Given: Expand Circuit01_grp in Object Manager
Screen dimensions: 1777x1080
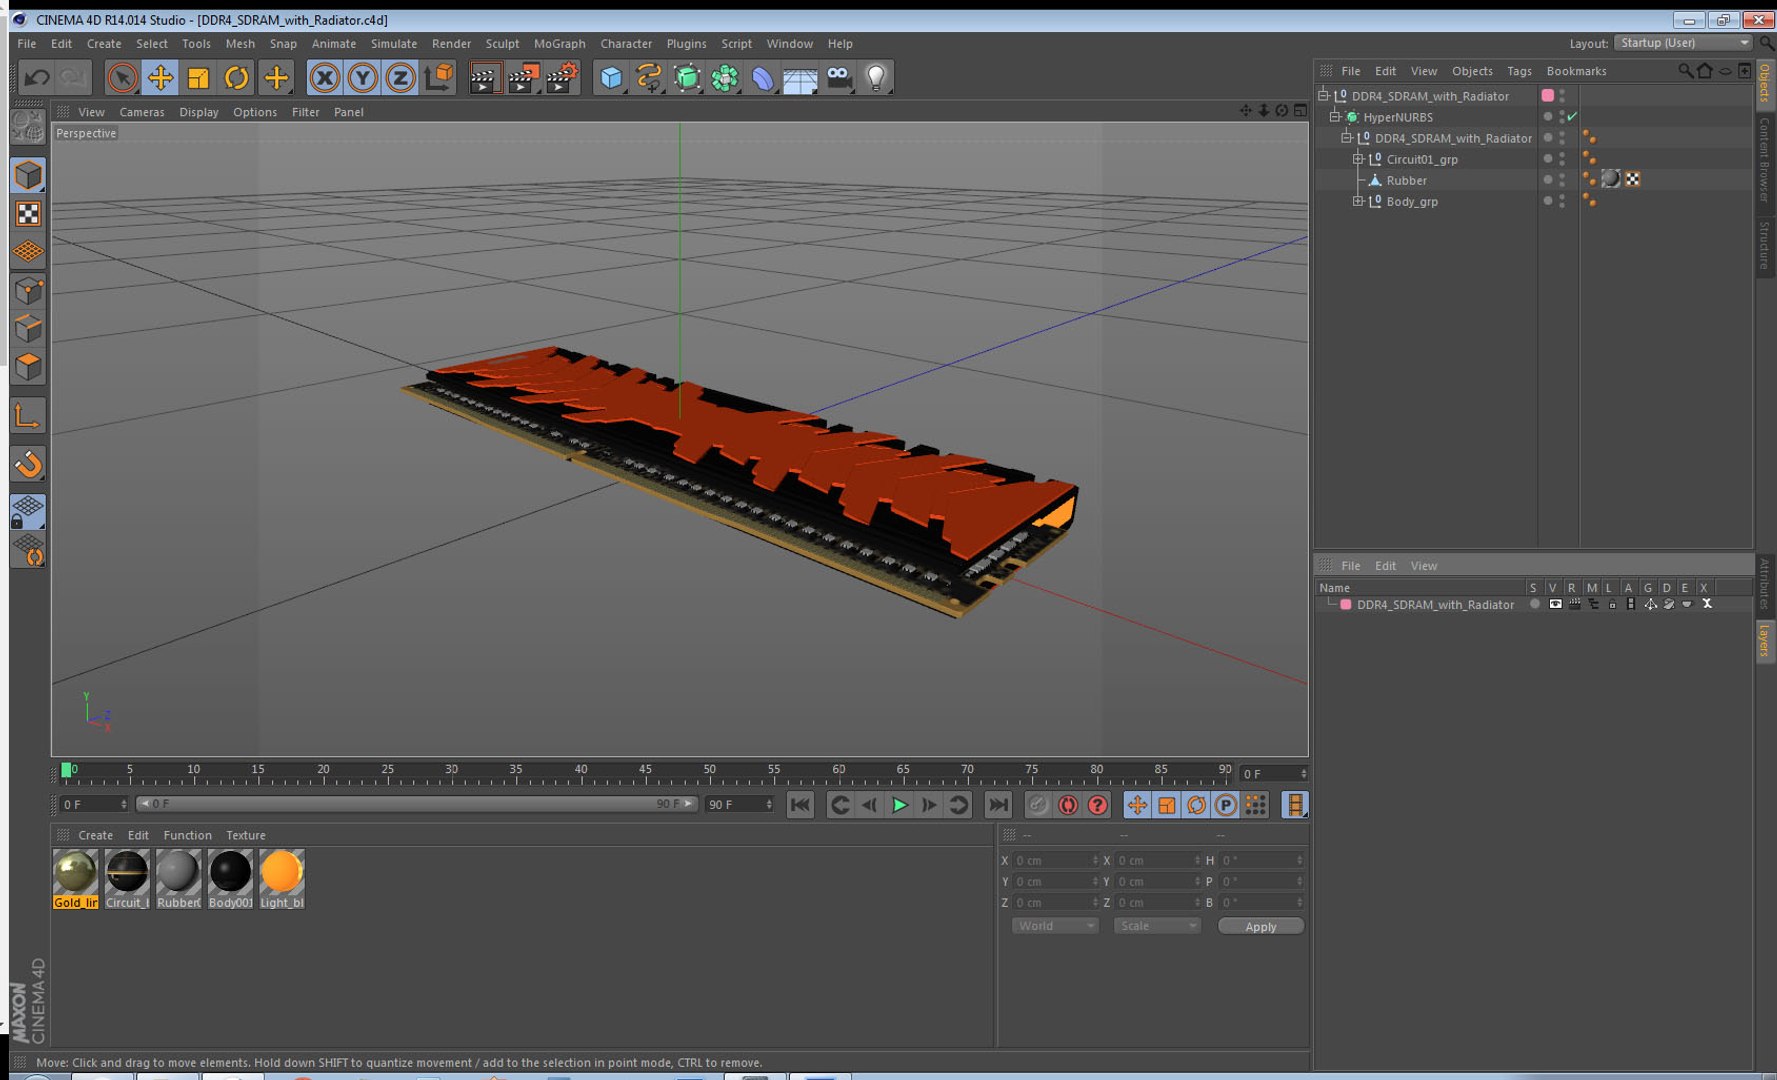Looking at the screenshot, I should tap(1358, 159).
